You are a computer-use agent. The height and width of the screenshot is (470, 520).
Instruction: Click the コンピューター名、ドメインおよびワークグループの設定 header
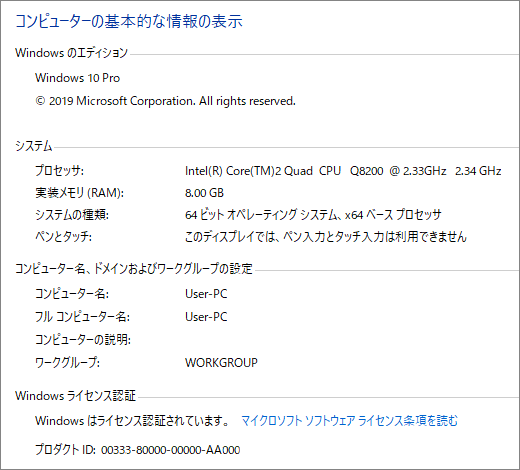pyautogui.click(x=134, y=268)
